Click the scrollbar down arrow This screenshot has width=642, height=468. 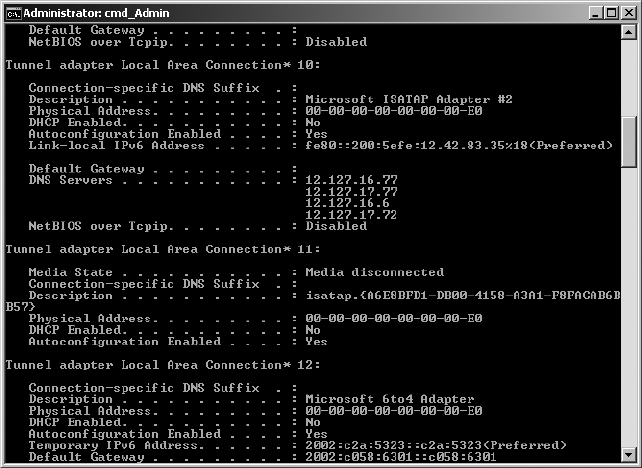[x=628, y=455]
